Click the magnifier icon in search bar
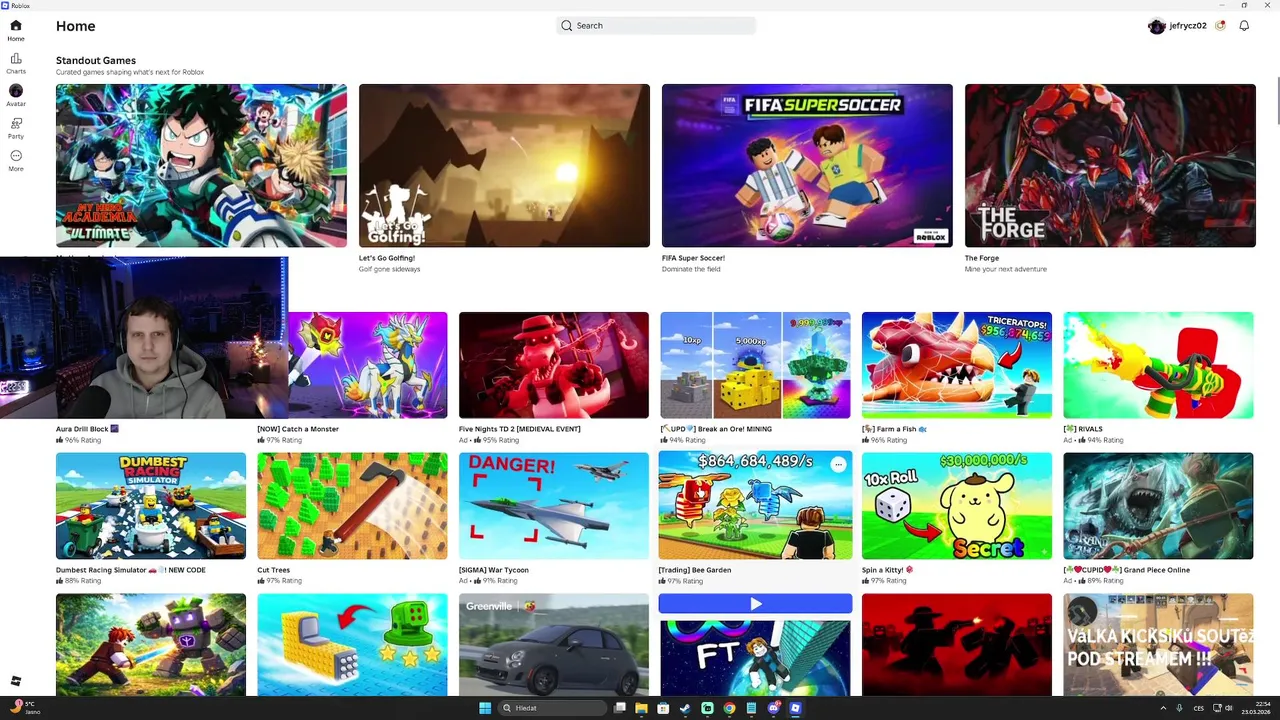Screen dimensions: 1280x720 coord(567,25)
